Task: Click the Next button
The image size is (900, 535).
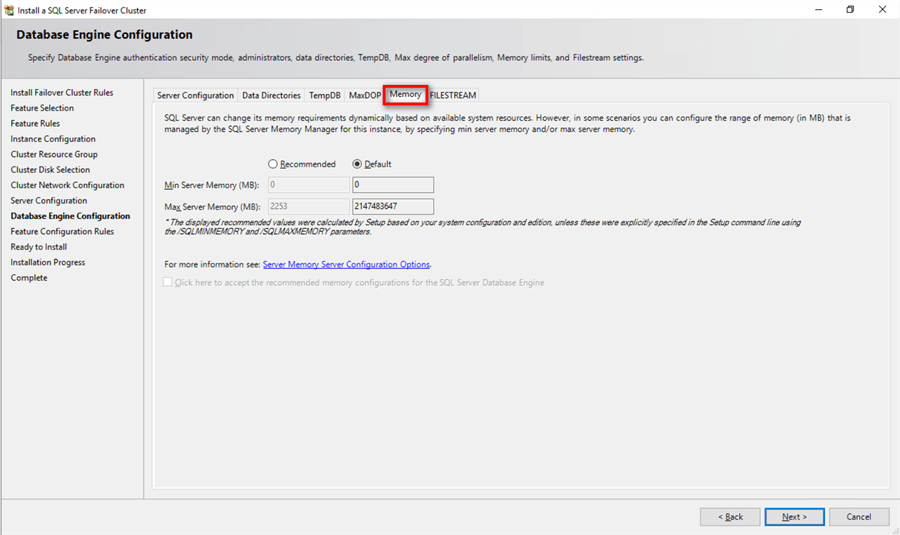Action: [794, 517]
